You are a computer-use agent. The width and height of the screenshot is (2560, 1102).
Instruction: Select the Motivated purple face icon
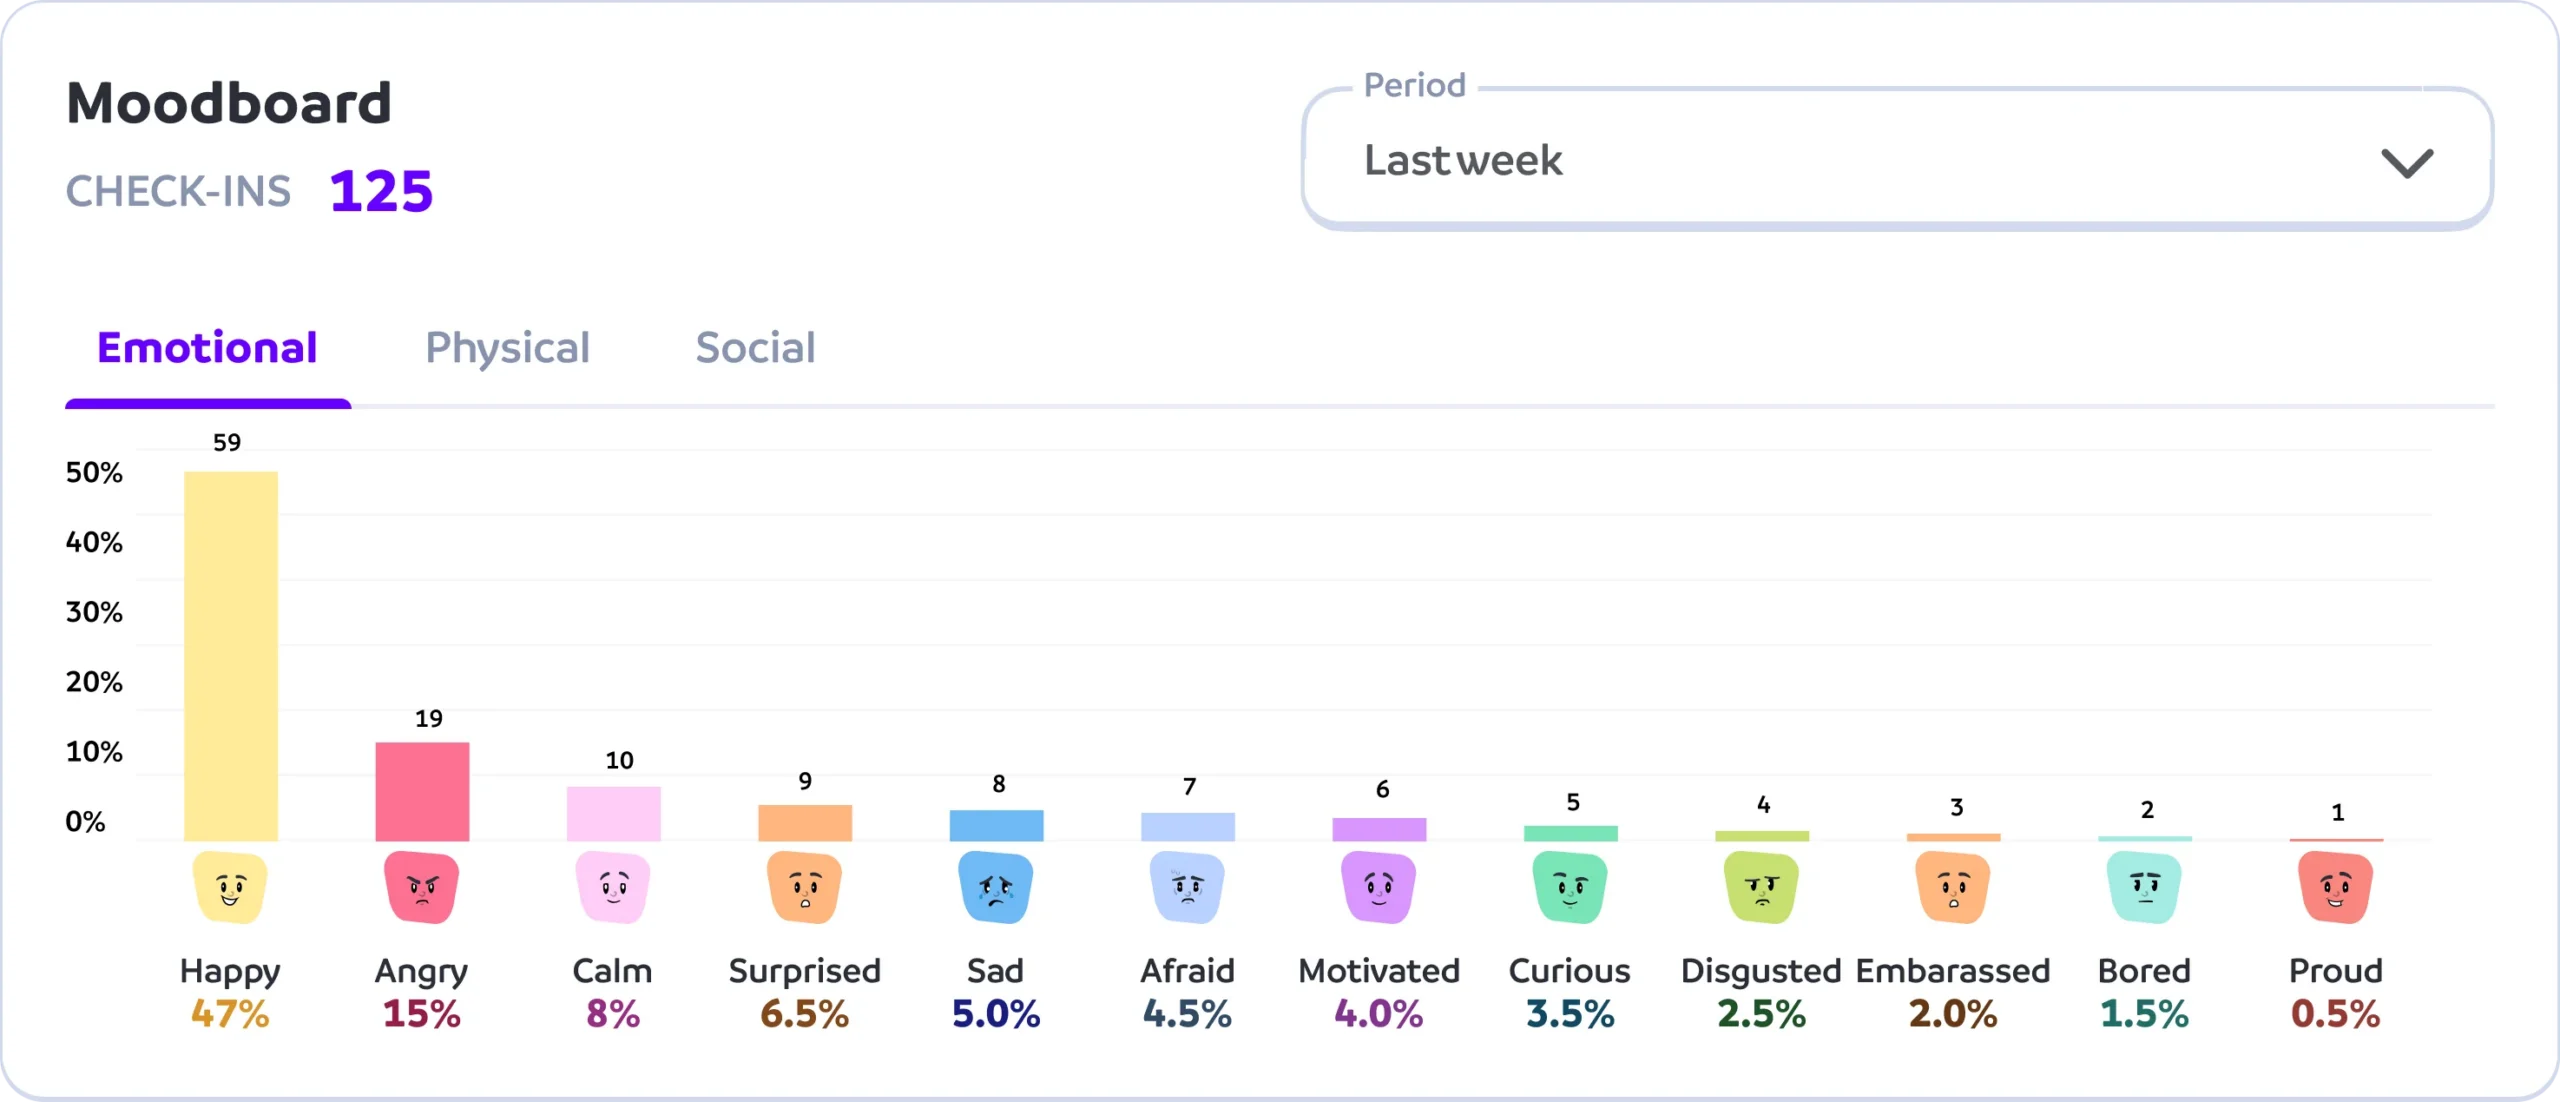coord(1378,887)
